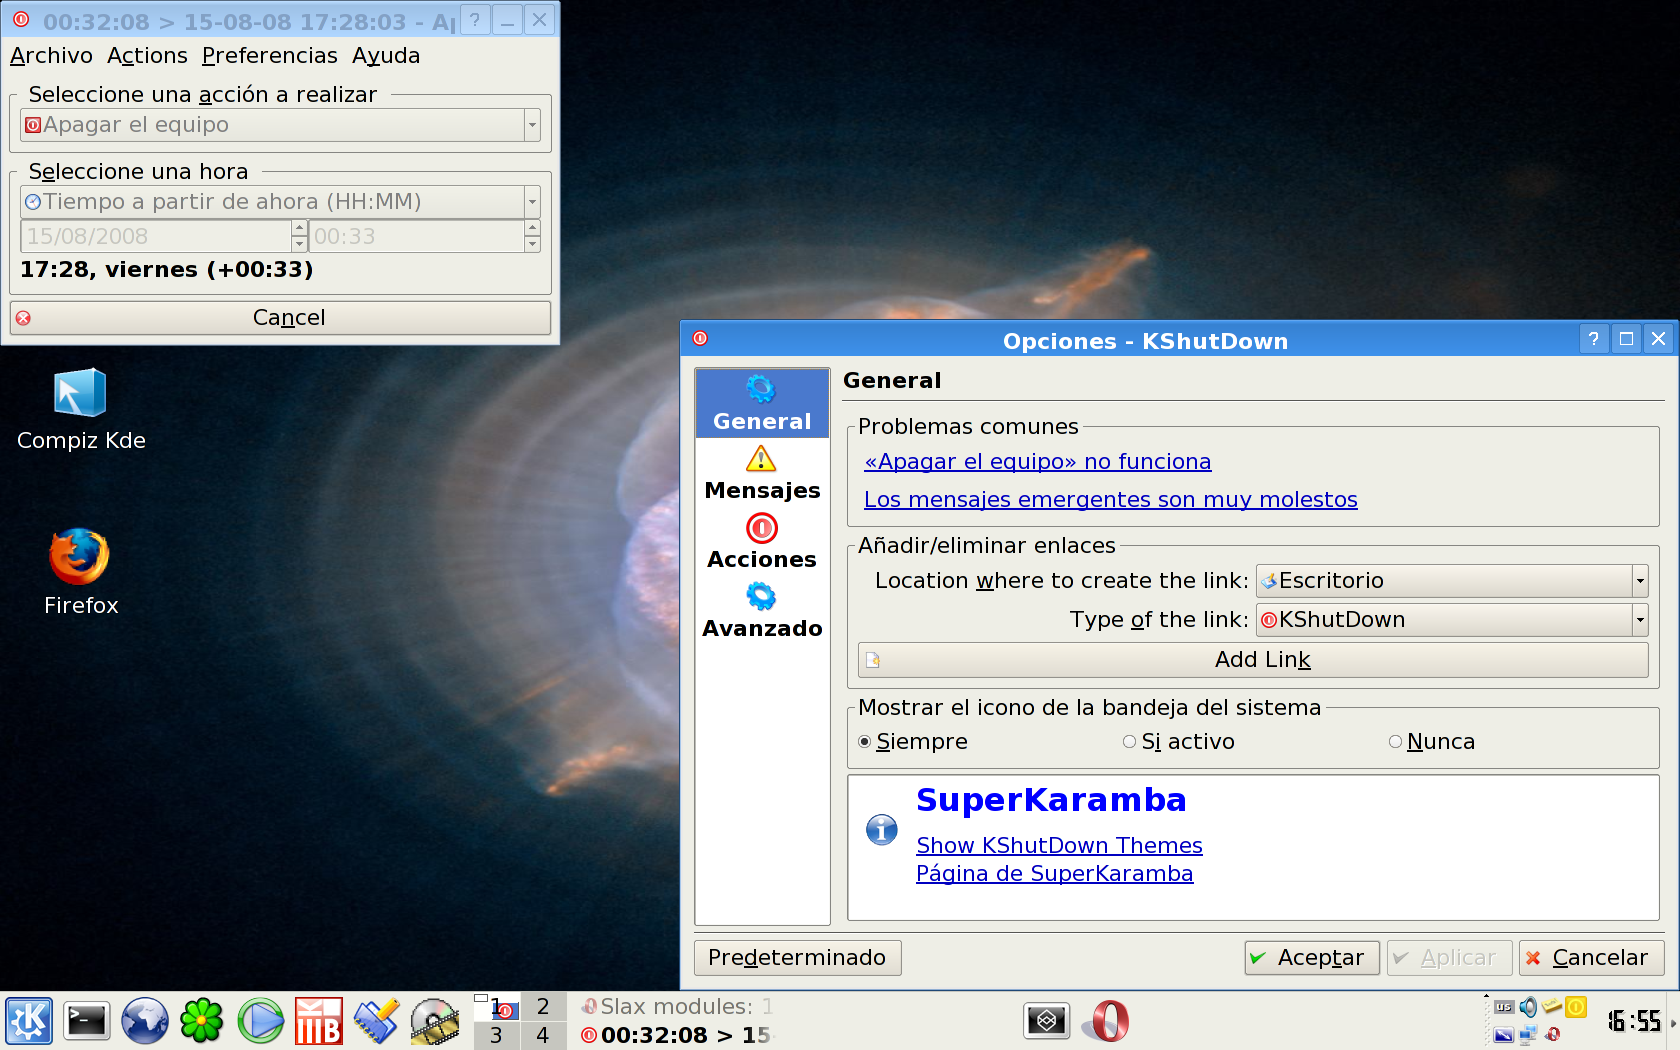Image resolution: width=1680 pixels, height=1050 pixels.
Task: Open the Acciones settings section
Action: coord(761,543)
